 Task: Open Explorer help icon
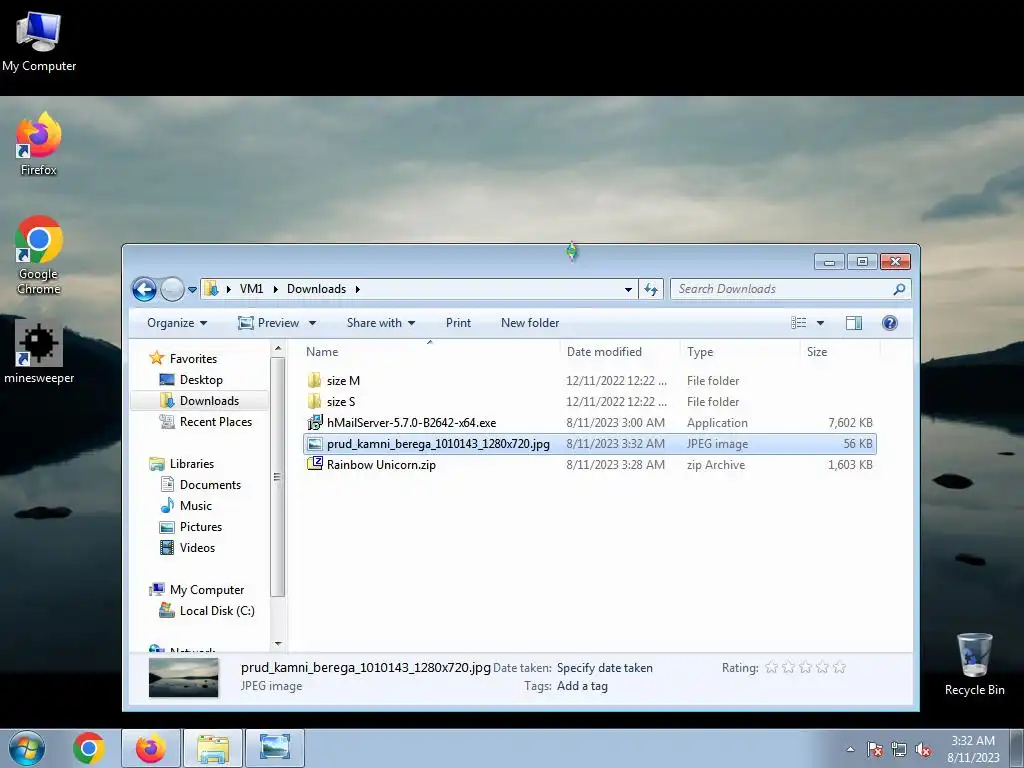click(x=889, y=323)
